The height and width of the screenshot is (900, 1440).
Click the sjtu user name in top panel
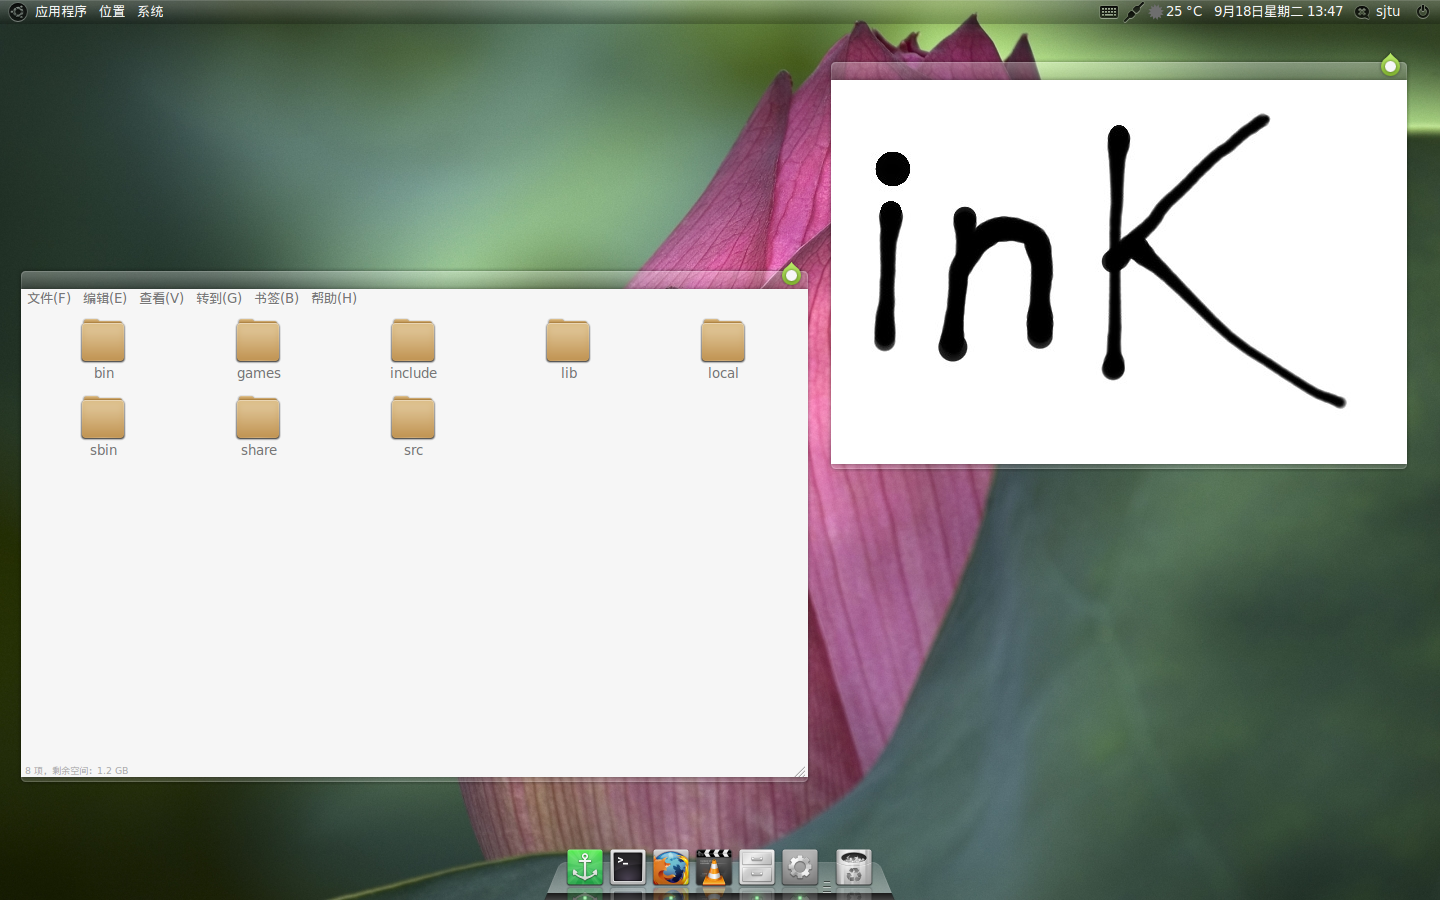pos(1388,12)
